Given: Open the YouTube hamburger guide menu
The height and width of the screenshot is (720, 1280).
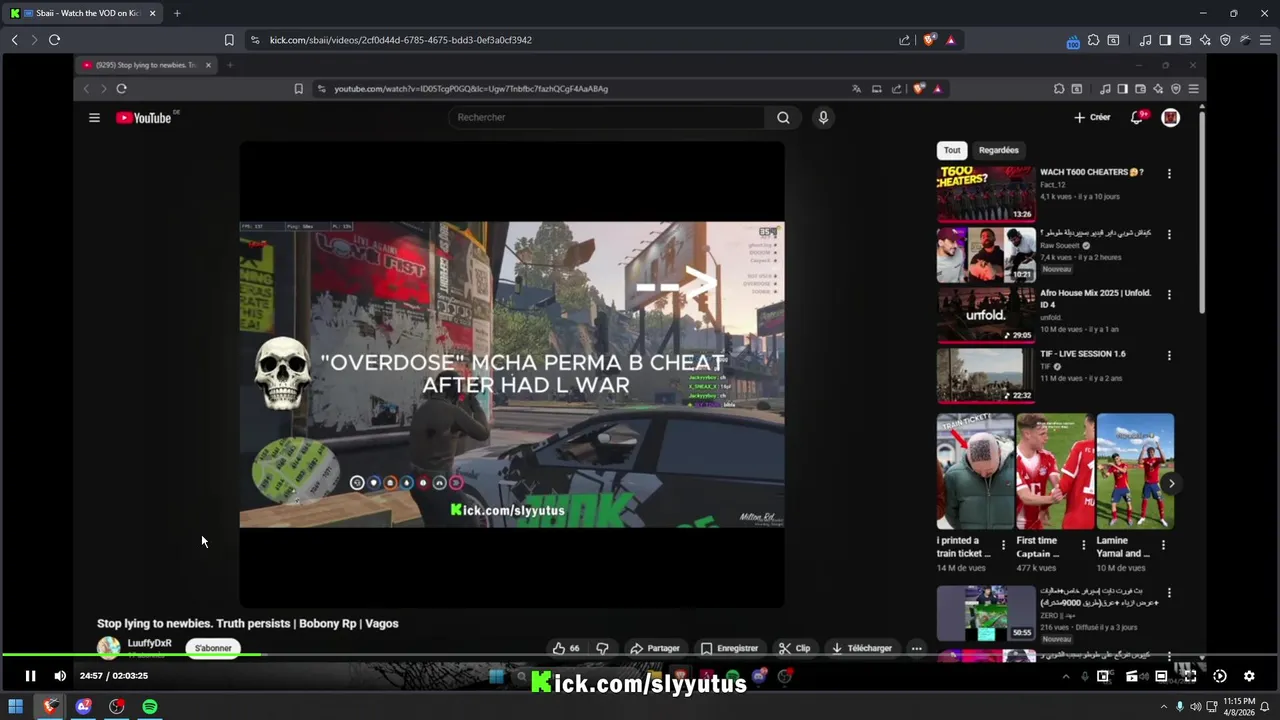Looking at the screenshot, I should [x=94, y=117].
